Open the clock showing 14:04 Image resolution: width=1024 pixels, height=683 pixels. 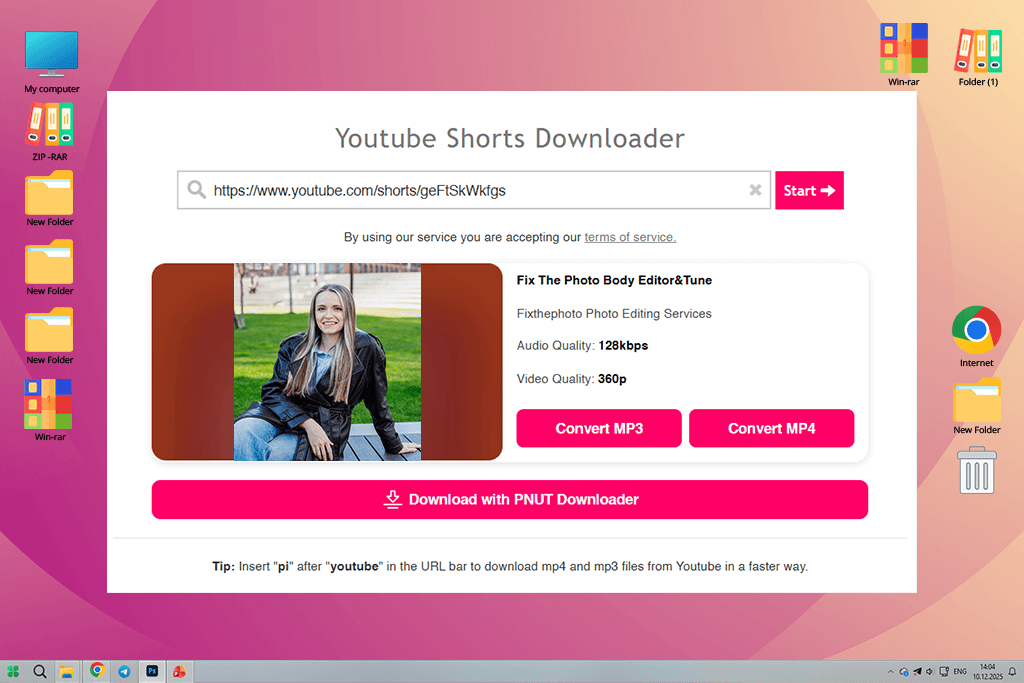point(987,672)
